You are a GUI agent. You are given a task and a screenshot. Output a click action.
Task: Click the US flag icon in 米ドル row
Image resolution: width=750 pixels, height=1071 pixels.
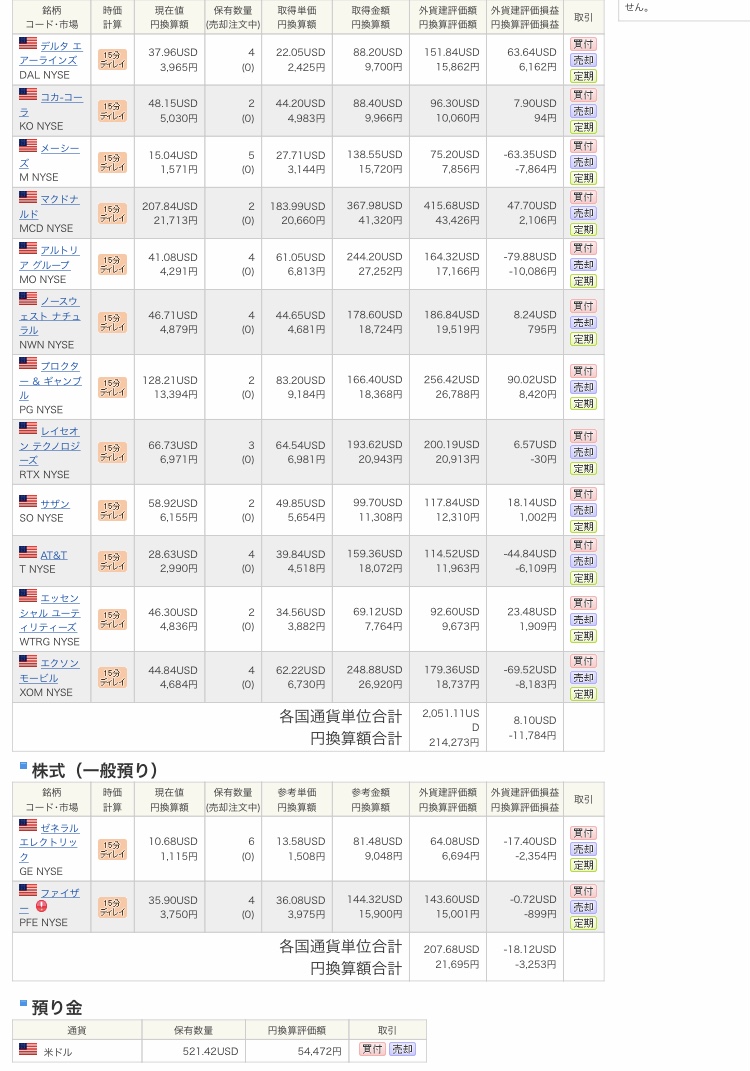(28, 1049)
